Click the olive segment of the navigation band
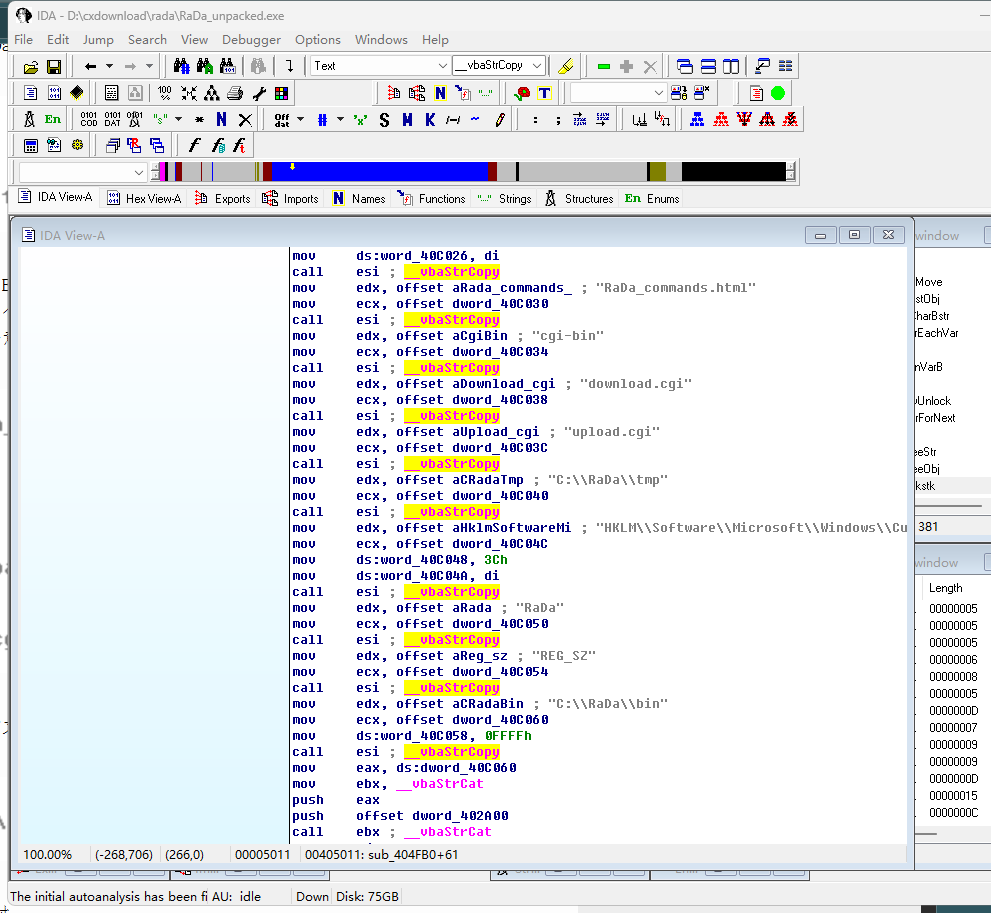This screenshot has width=991, height=913. coord(657,172)
